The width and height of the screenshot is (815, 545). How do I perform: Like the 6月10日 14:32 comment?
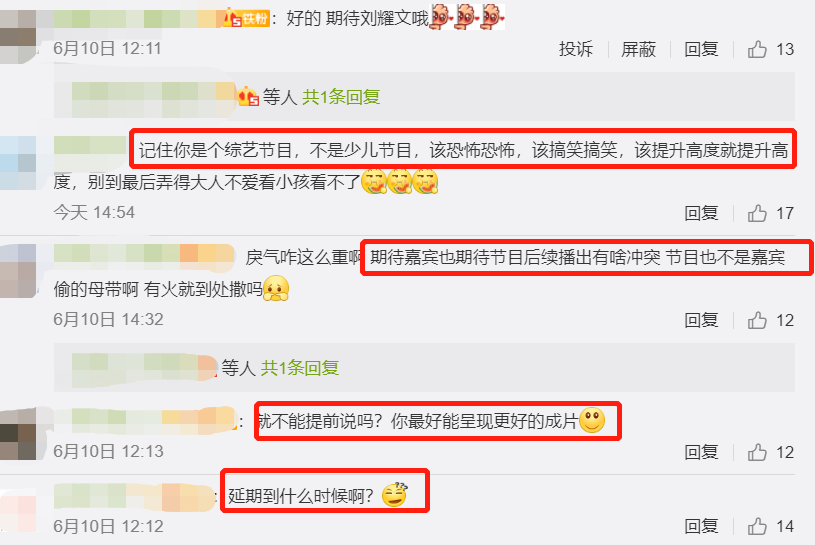pos(757,320)
